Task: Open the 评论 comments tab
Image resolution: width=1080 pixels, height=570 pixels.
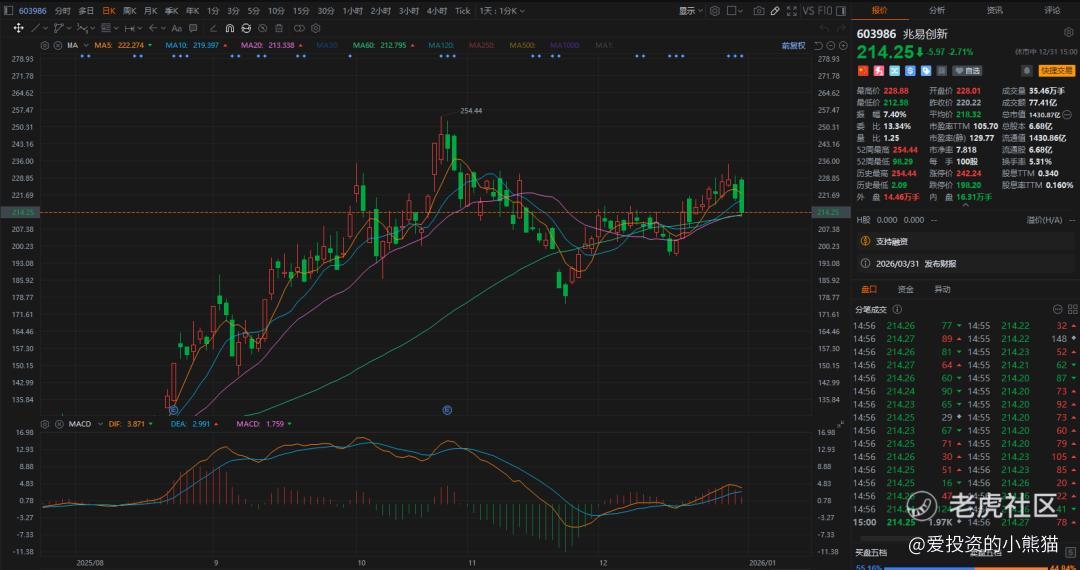Action: (1052, 10)
